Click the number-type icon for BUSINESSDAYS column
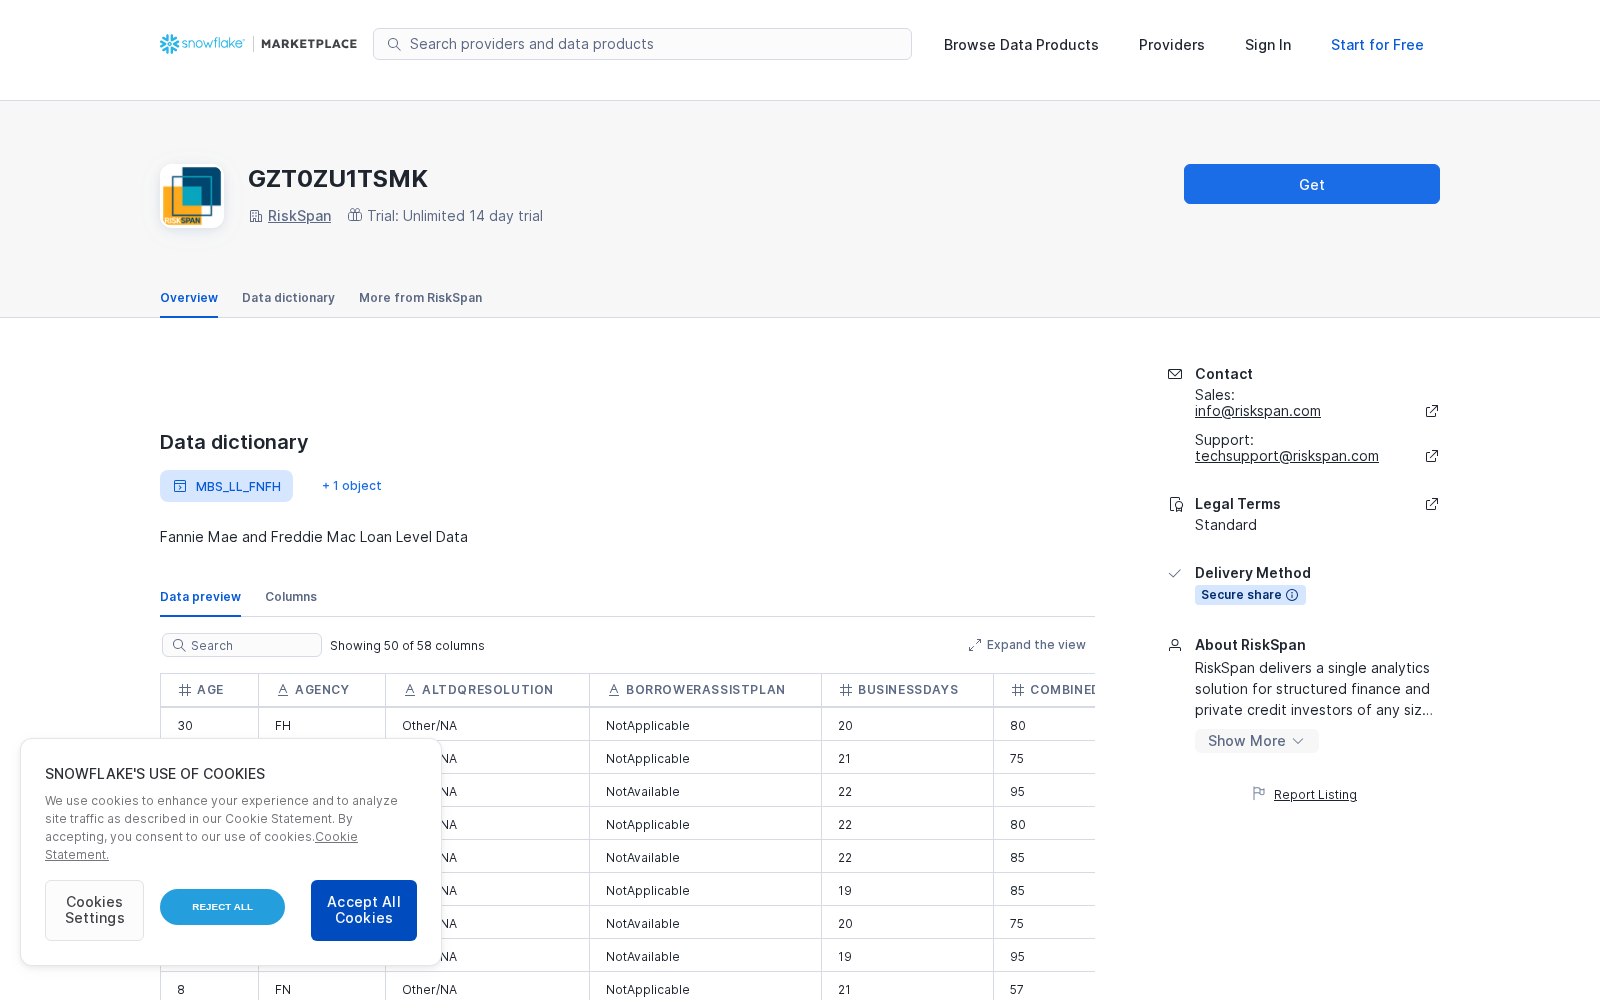The height and width of the screenshot is (1000, 1600). coord(846,690)
